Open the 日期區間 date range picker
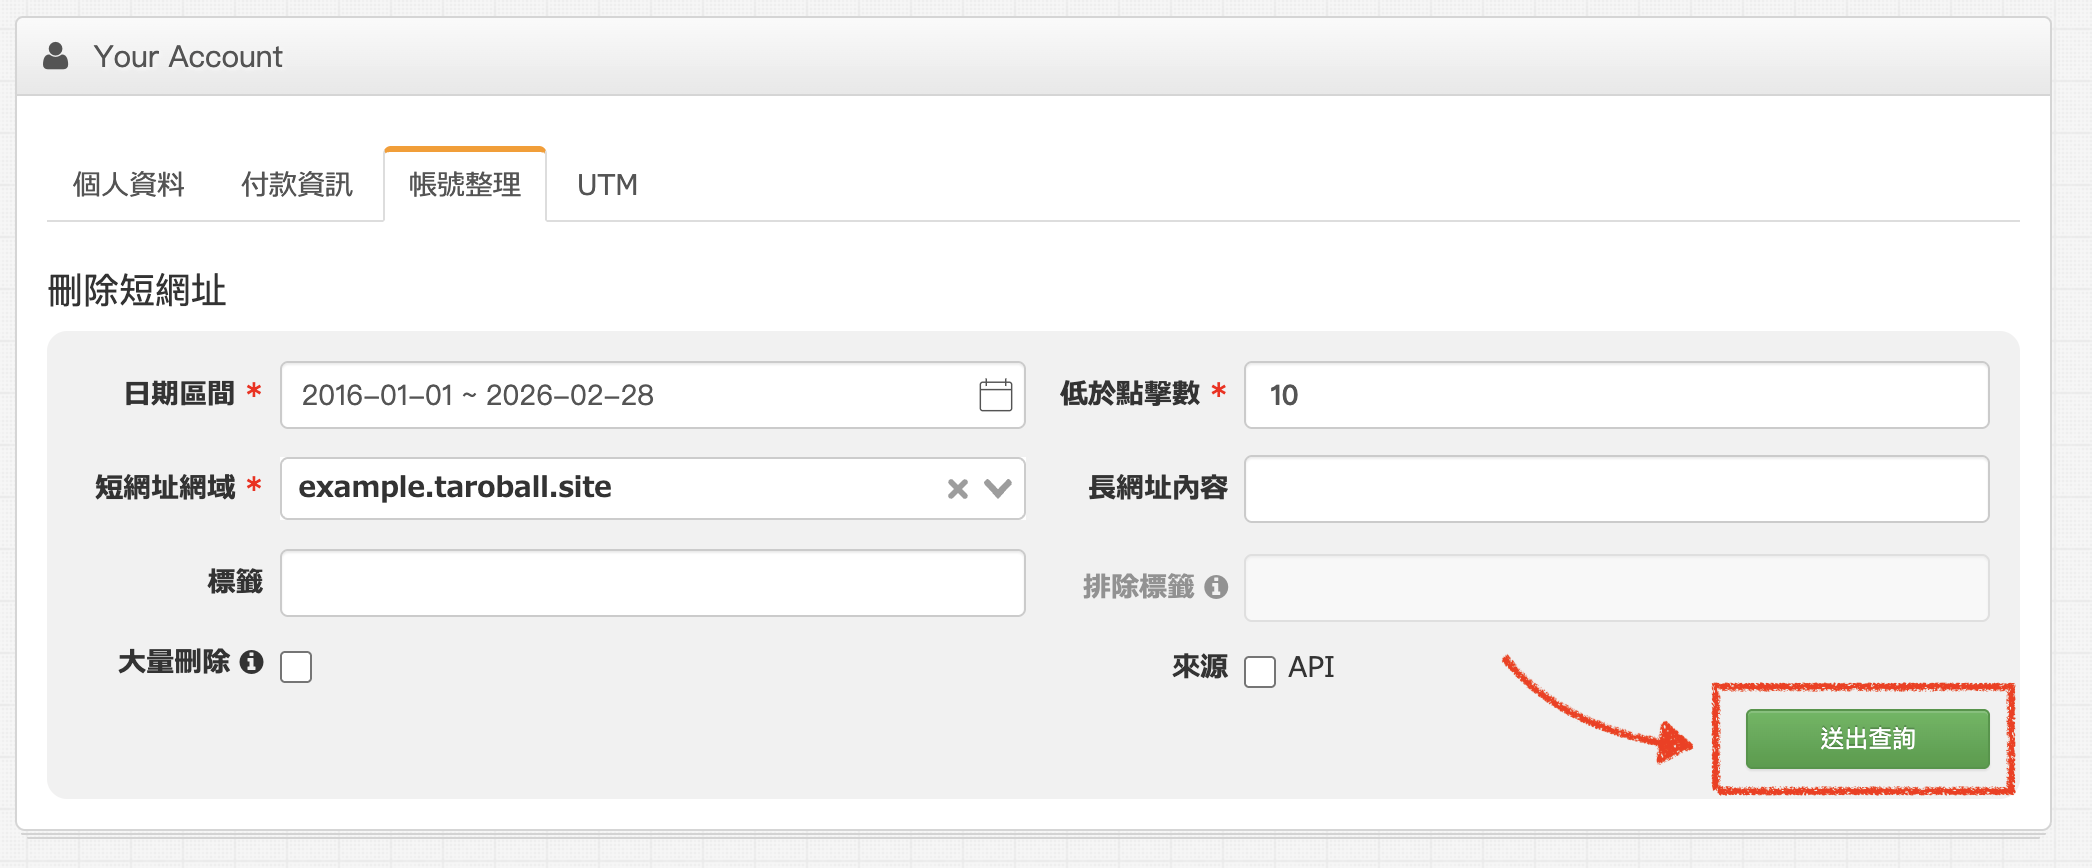2092x868 pixels. 630,395
